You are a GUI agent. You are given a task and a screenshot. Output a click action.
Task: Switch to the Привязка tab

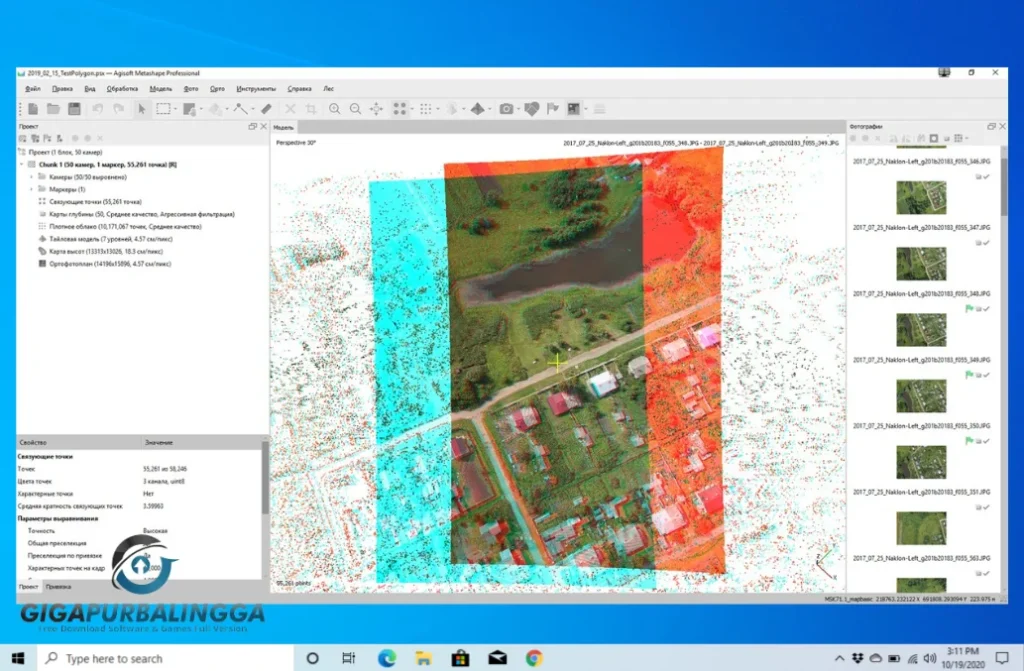coord(59,588)
